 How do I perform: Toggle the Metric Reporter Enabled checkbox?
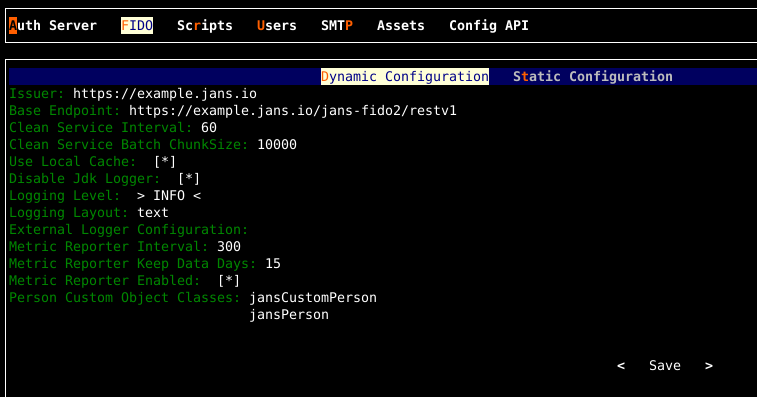229,281
